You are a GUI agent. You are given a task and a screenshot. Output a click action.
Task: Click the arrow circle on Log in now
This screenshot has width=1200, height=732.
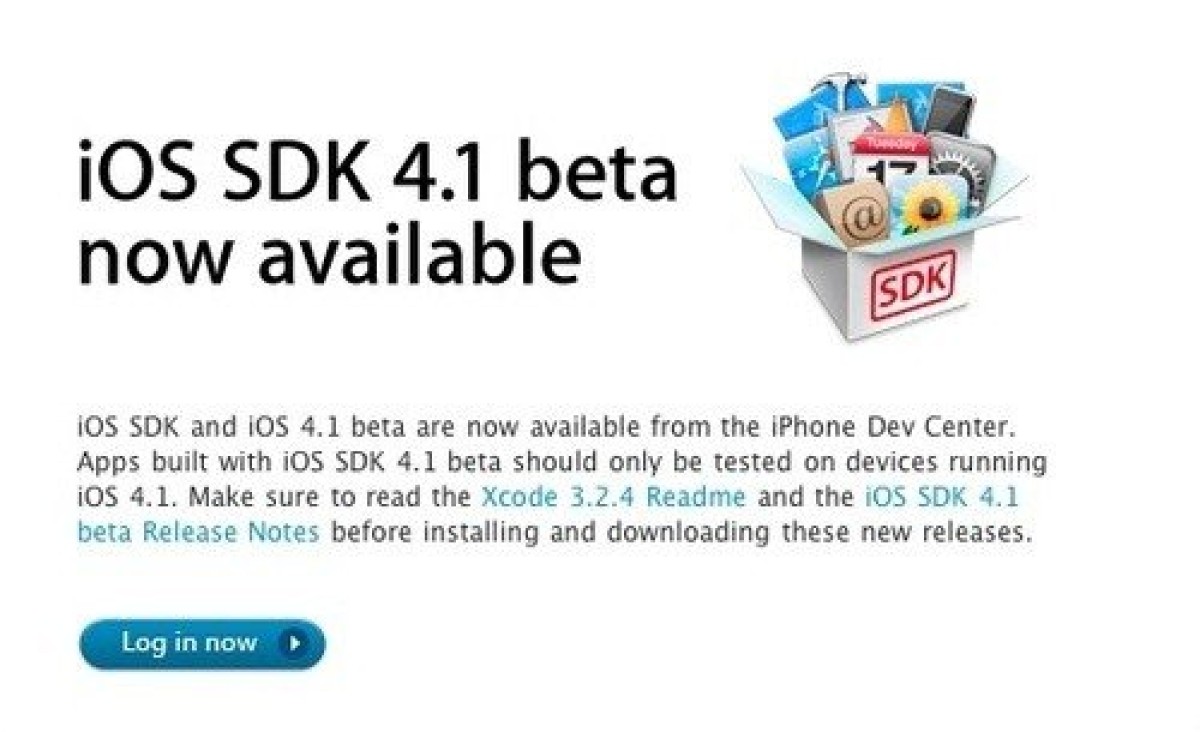pyautogui.click(x=294, y=643)
